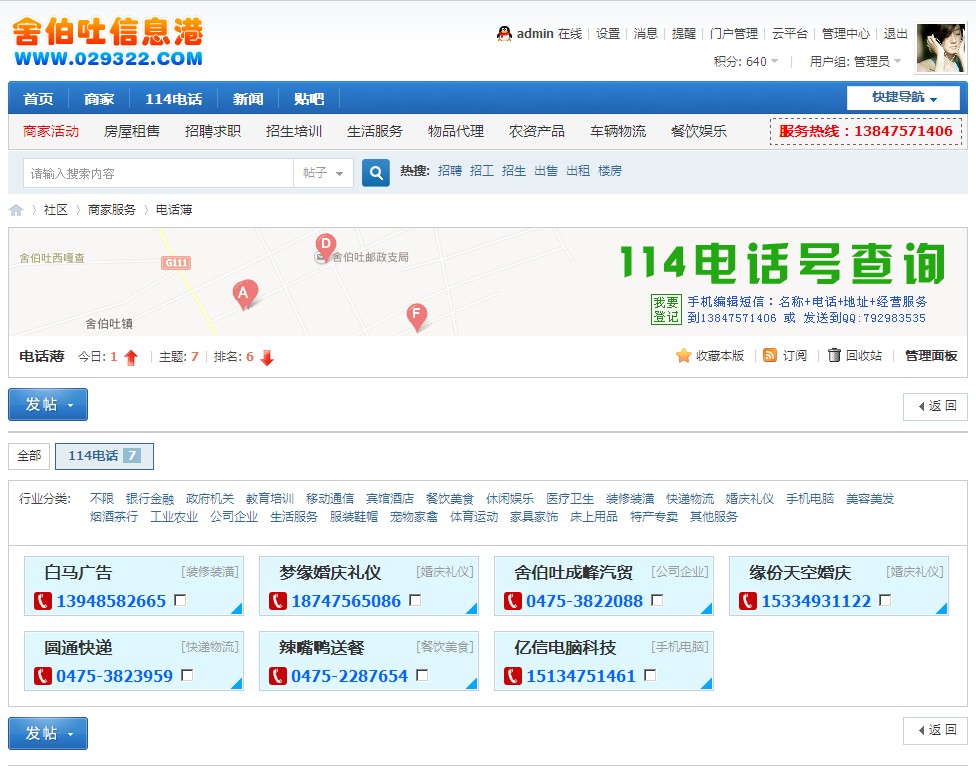Click the 114电话号查询 banner title

[x=782, y=263]
